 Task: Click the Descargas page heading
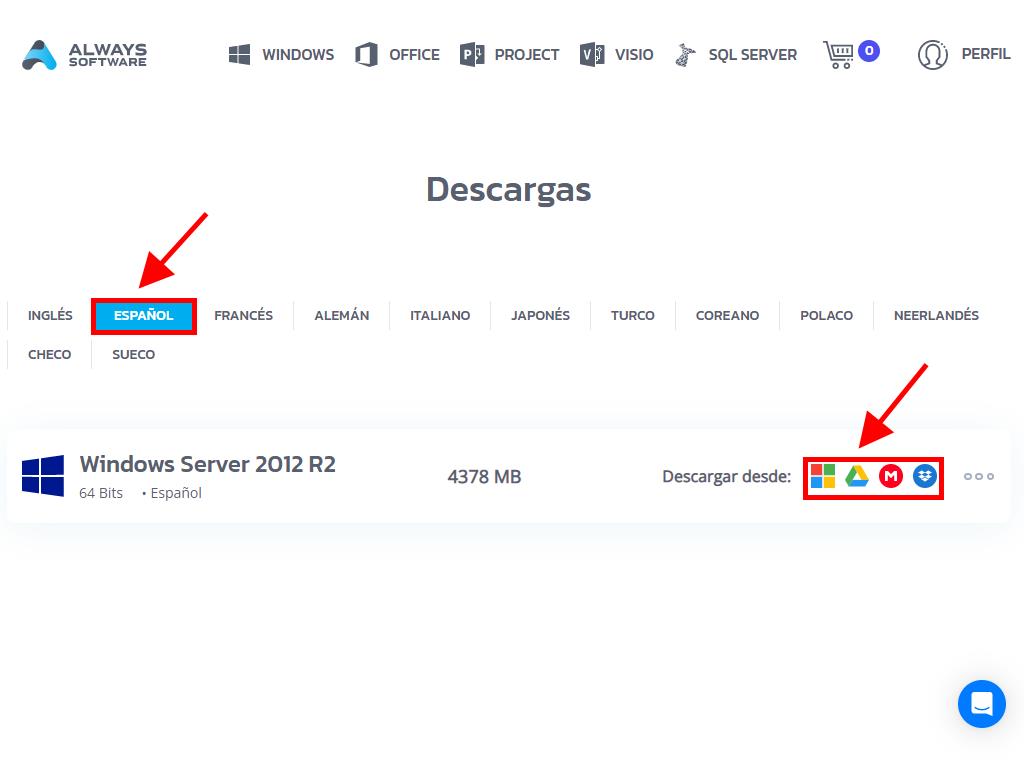pyautogui.click(x=509, y=190)
